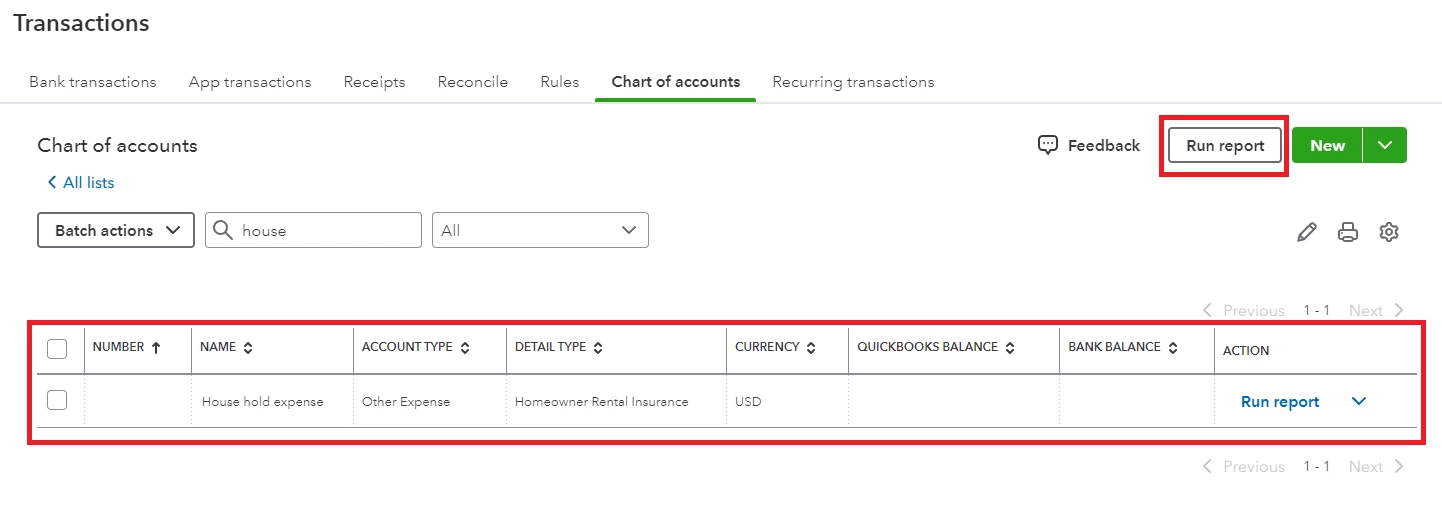Switch to the Bank transactions tab
The width and height of the screenshot is (1442, 505).
click(93, 82)
